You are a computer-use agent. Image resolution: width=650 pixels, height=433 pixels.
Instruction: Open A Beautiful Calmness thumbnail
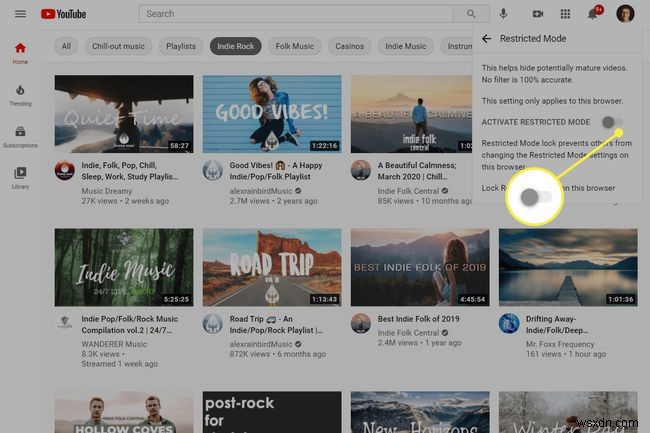(411, 114)
